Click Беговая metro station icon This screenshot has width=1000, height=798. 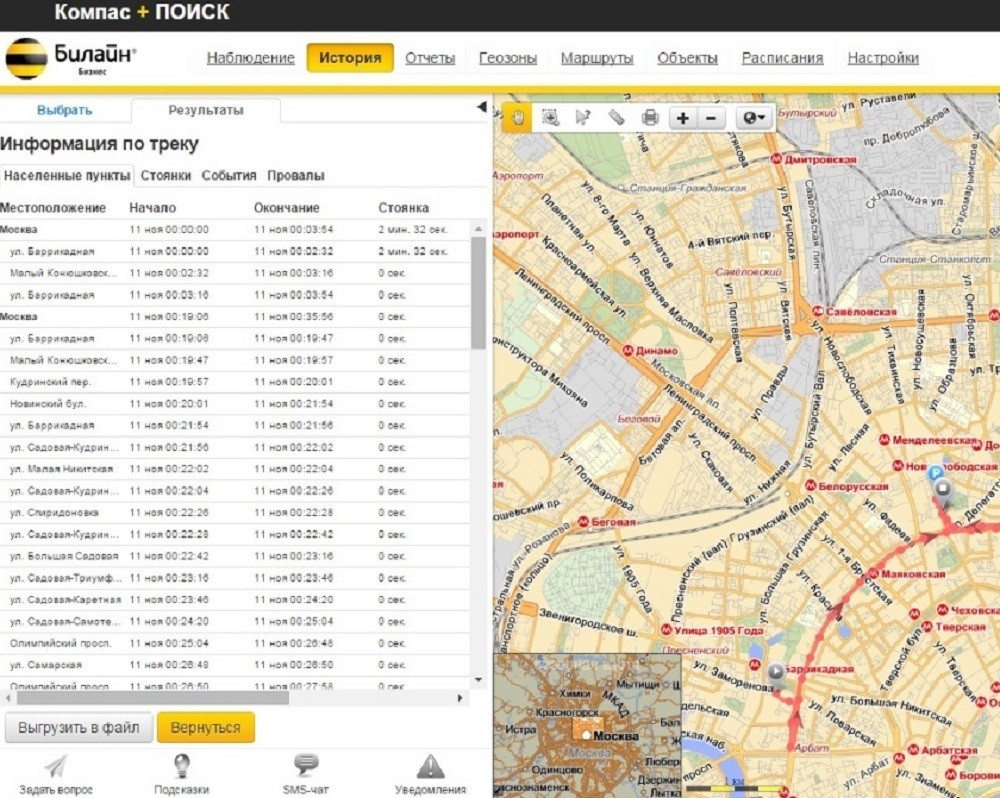(x=583, y=521)
